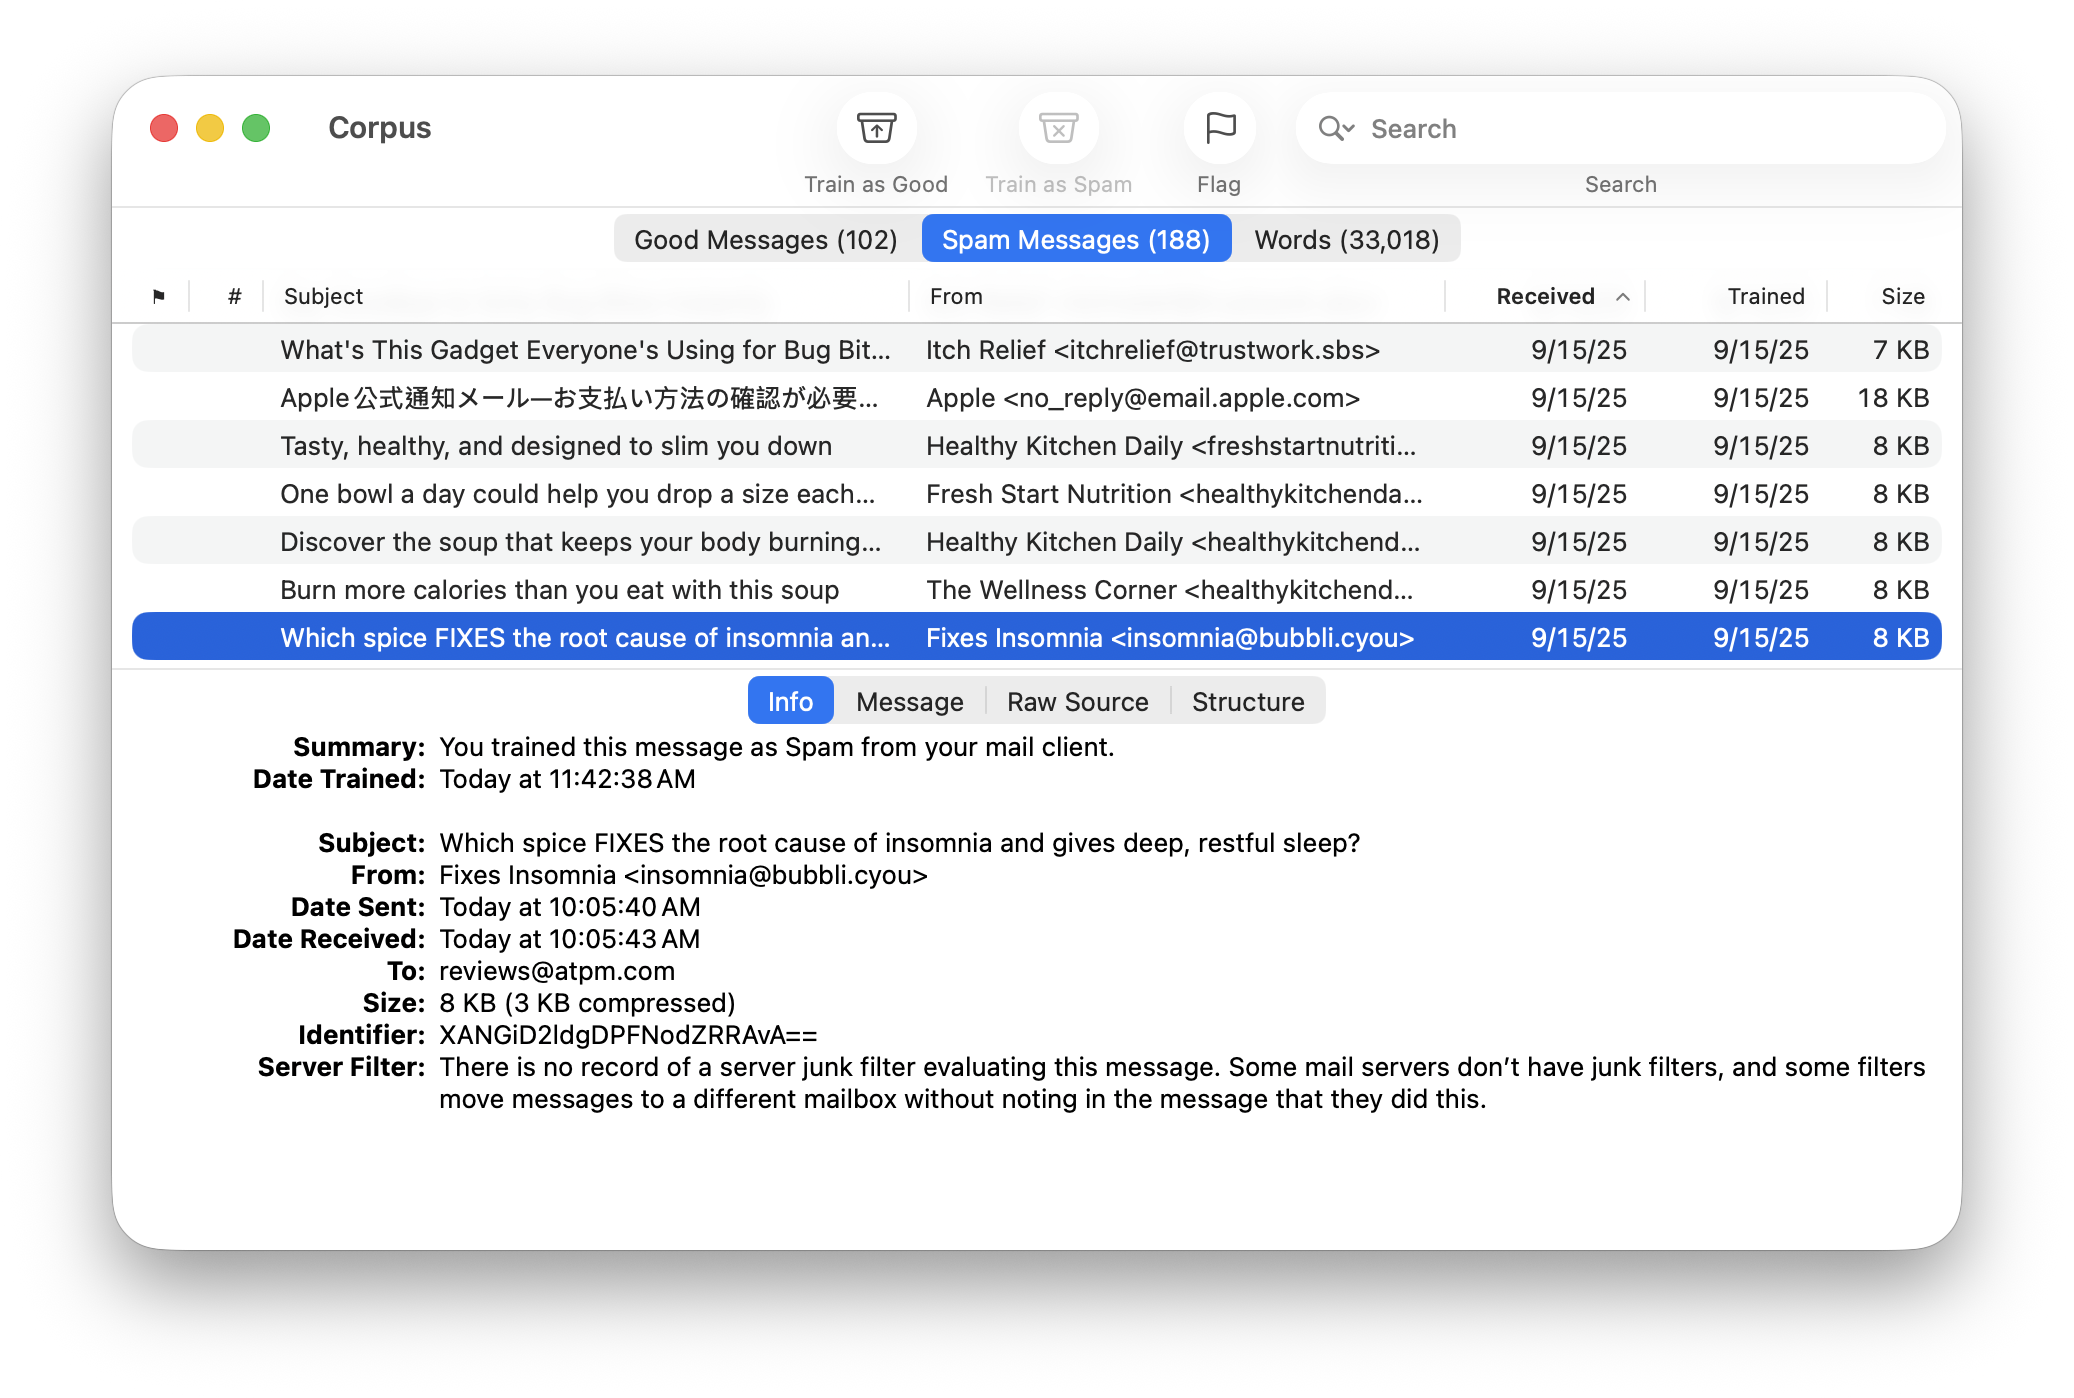Click the flag column header icon
The width and height of the screenshot is (2074, 1398).
click(x=160, y=296)
